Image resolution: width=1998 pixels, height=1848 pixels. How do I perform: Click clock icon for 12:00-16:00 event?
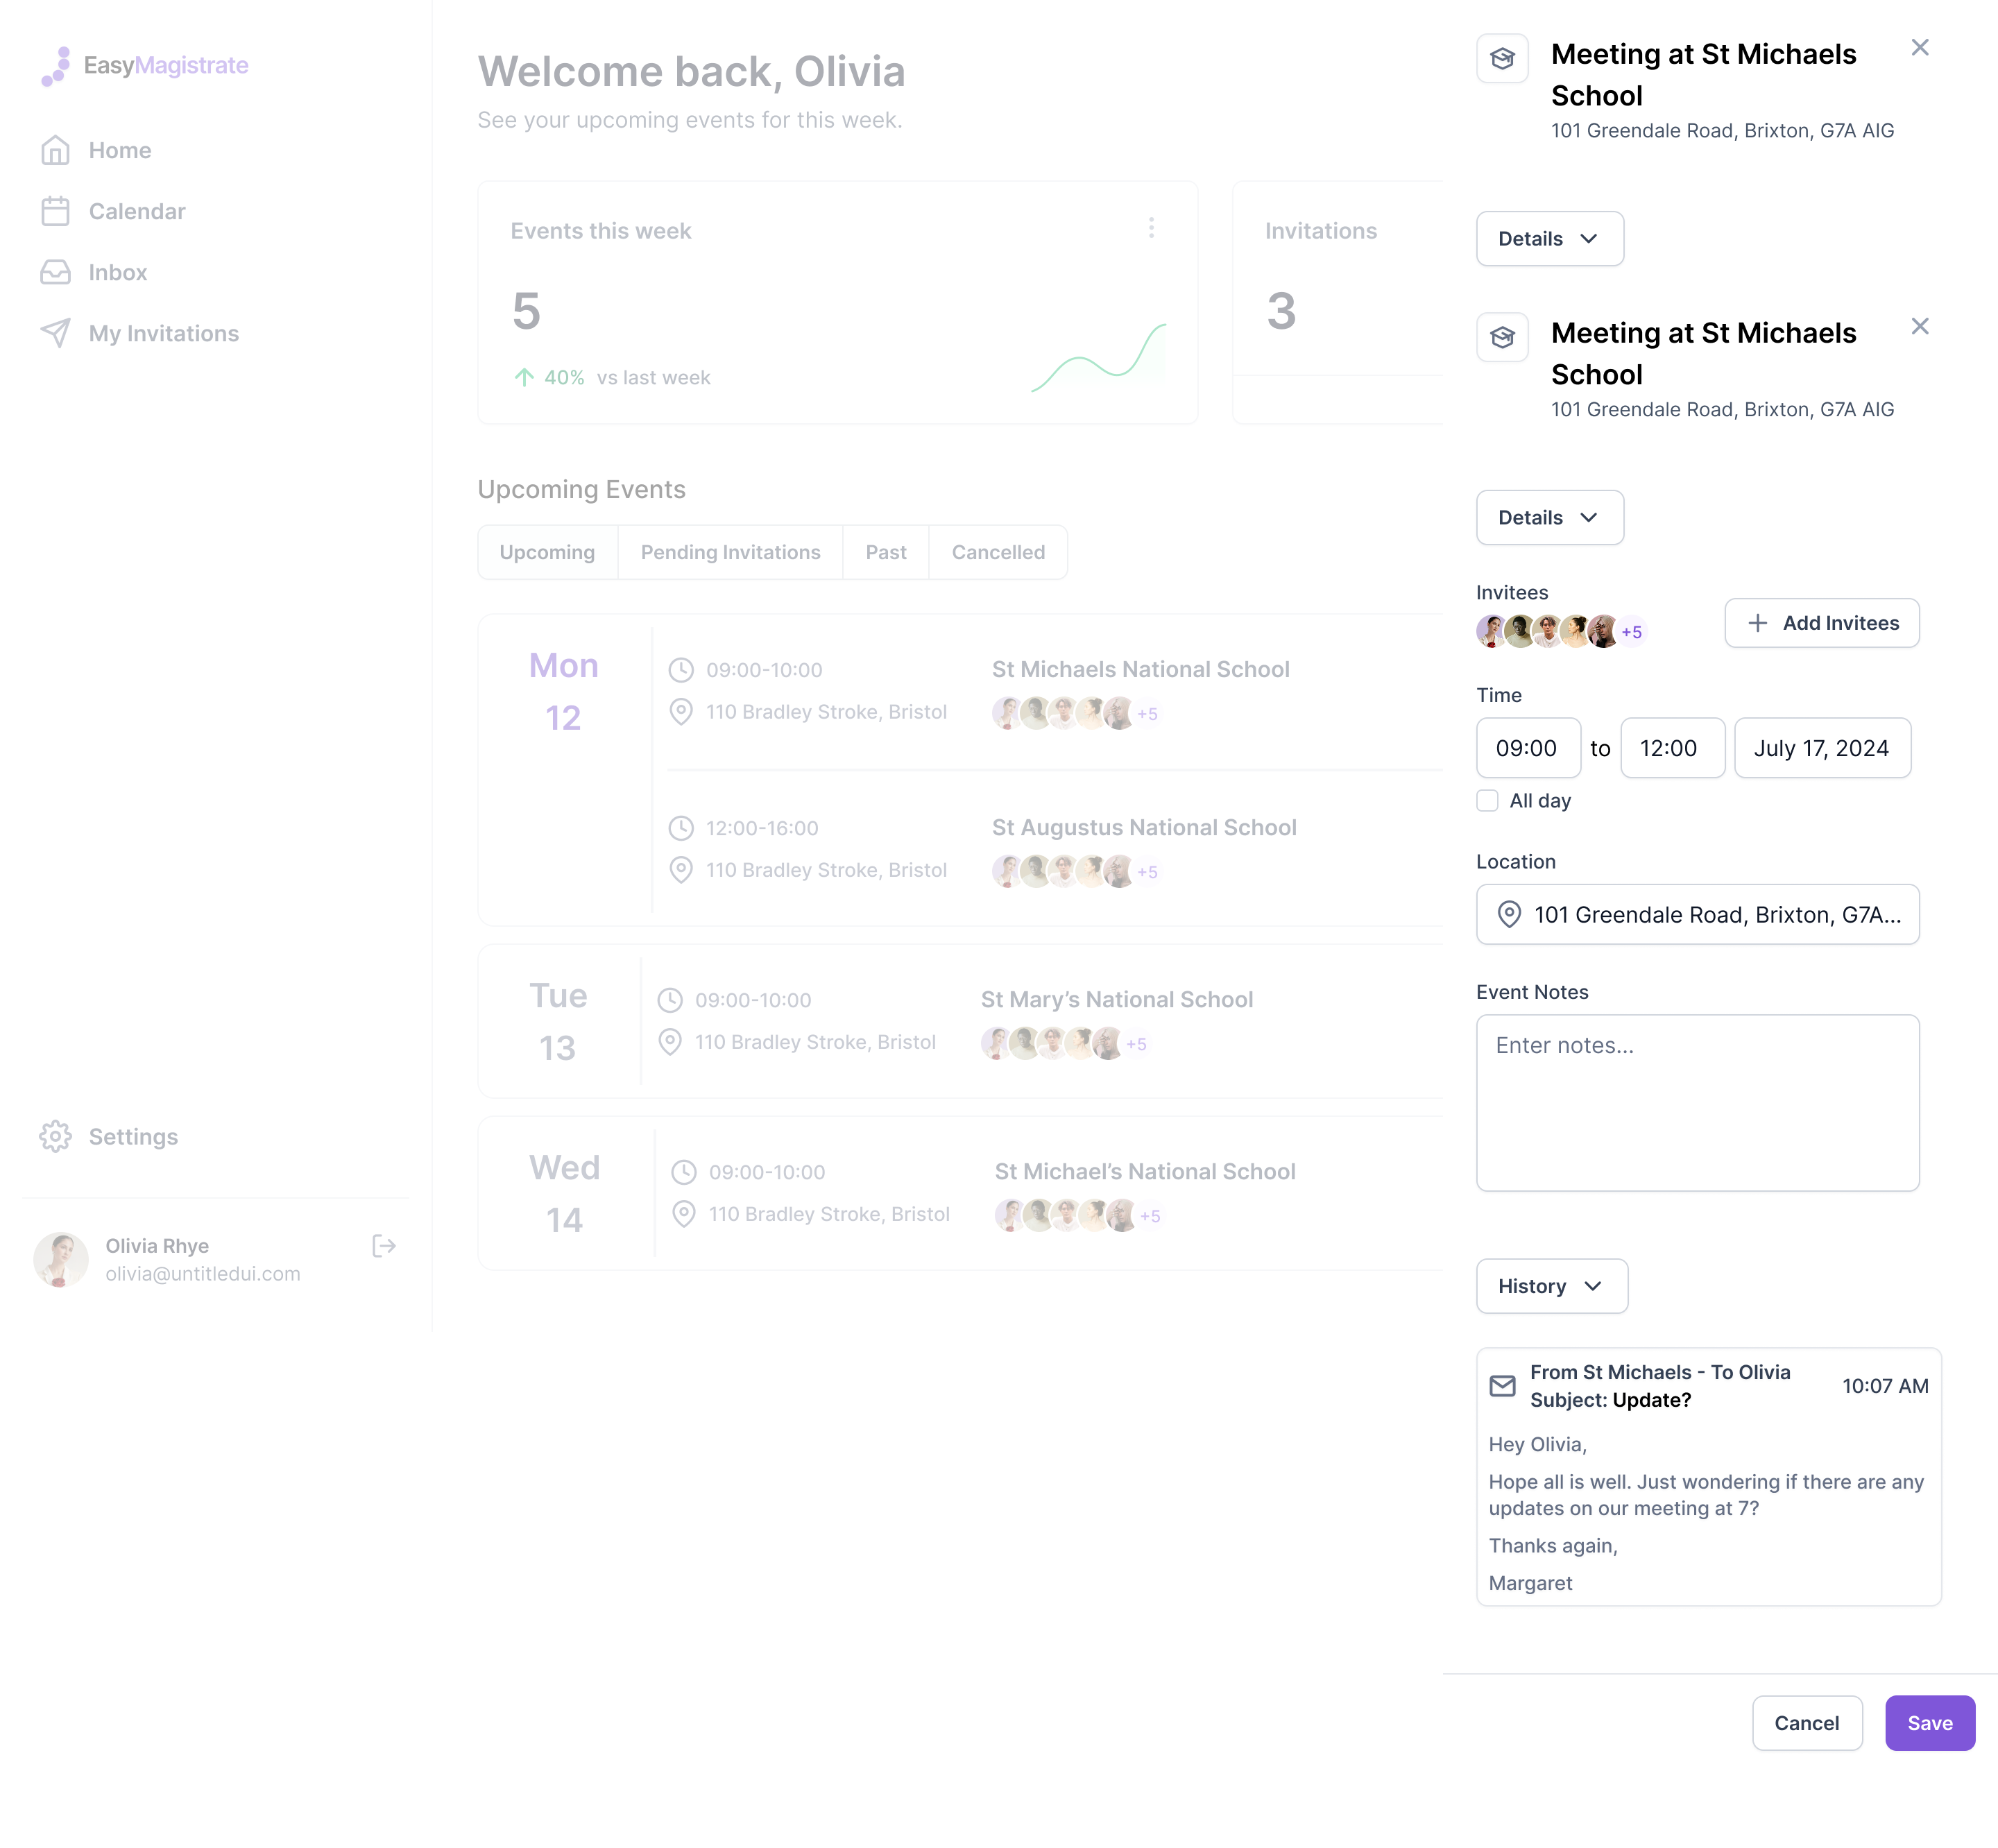point(681,828)
